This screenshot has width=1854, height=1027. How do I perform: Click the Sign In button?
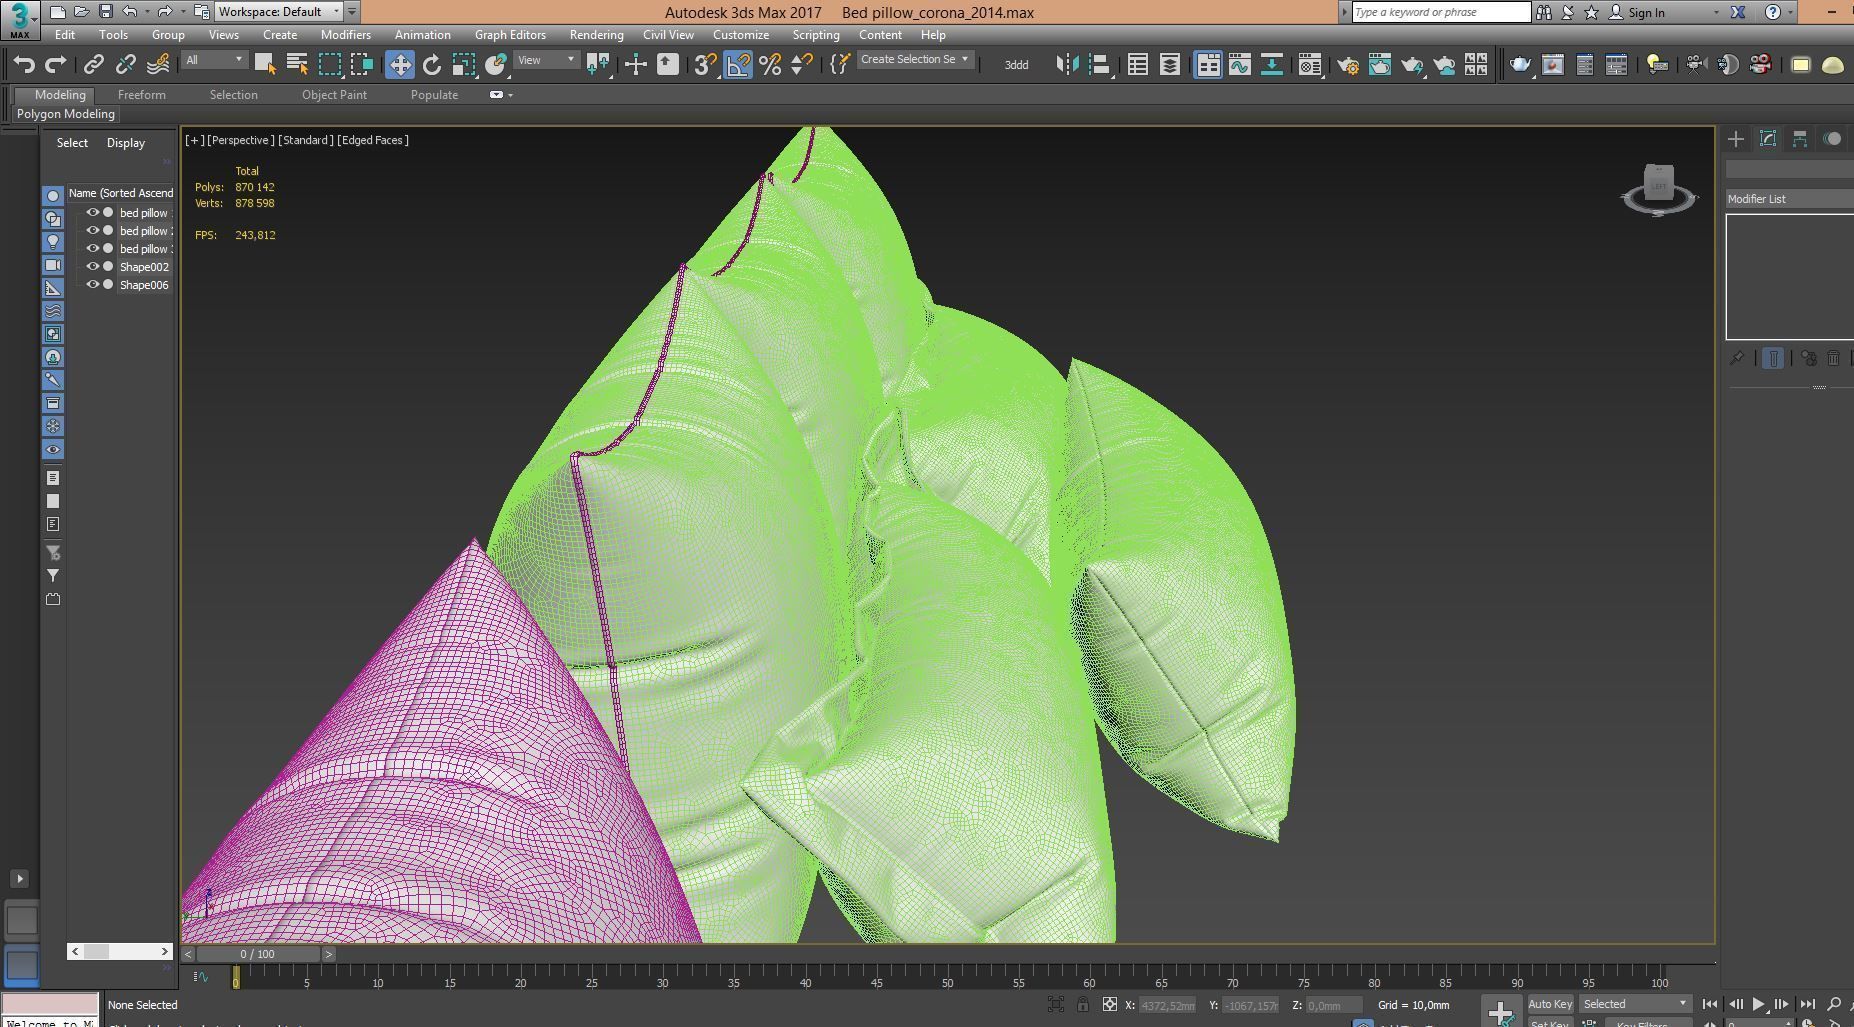click(1637, 12)
